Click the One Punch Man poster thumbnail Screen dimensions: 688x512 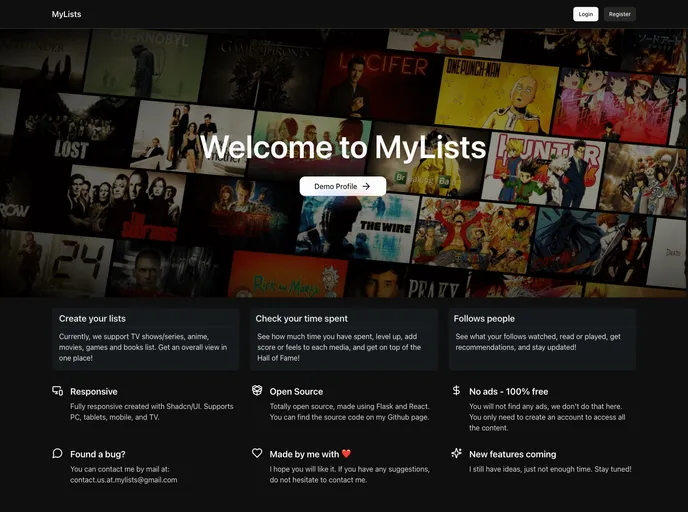(x=496, y=94)
